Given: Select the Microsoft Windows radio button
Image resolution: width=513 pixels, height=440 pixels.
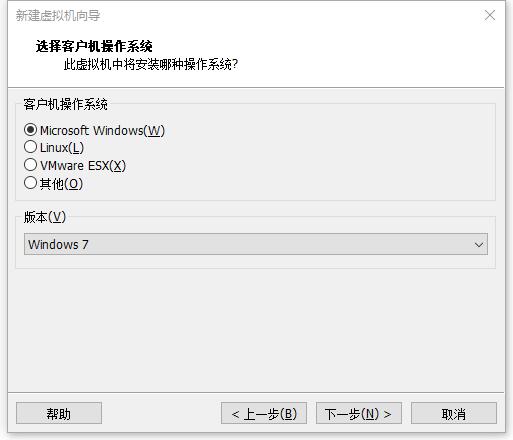Looking at the screenshot, I should tap(30, 130).
